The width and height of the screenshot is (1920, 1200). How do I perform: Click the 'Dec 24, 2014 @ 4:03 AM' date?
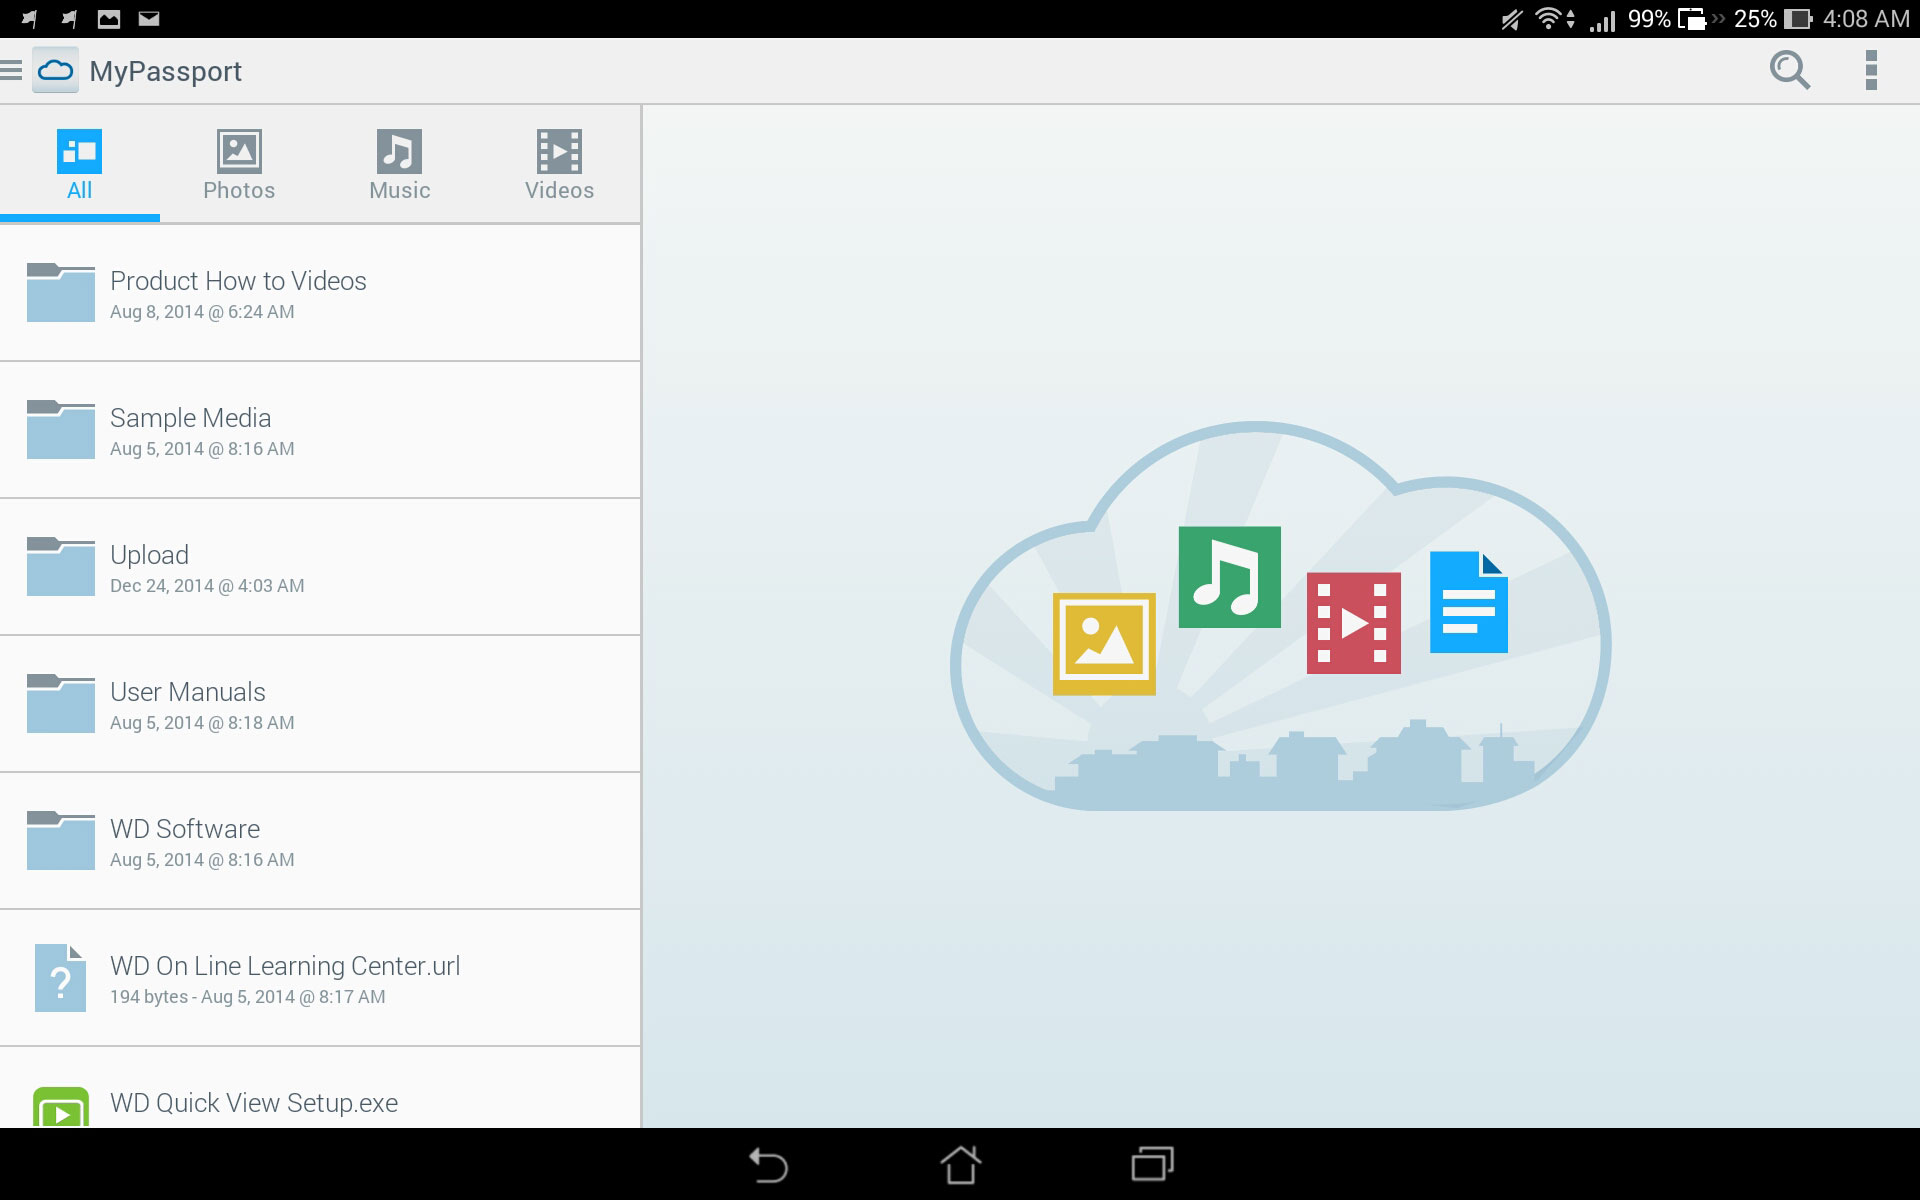pyautogui.click(x=207, y=586)
